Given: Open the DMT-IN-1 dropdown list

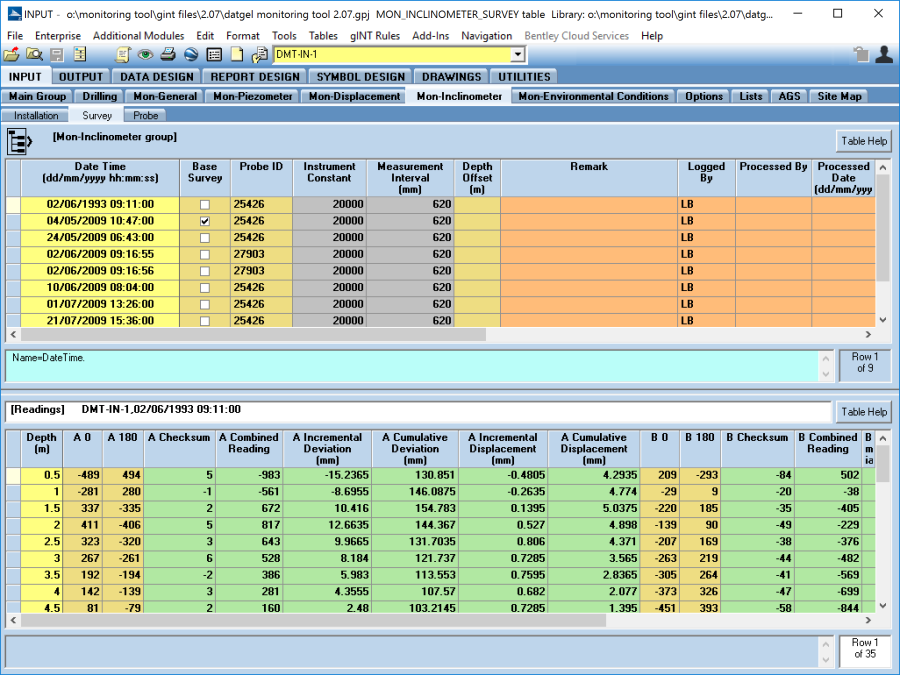Looking at the screenshot, I should point(517,55).
